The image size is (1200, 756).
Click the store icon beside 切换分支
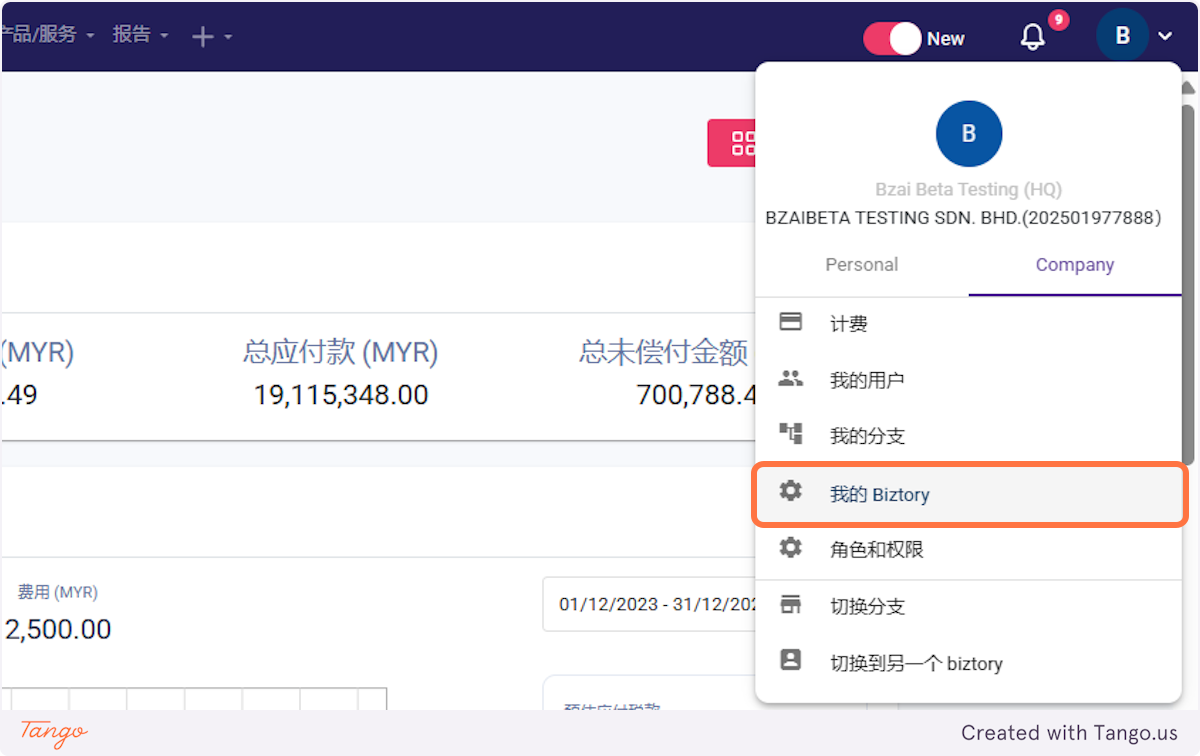pyautogui.click(x=791, y=605)
